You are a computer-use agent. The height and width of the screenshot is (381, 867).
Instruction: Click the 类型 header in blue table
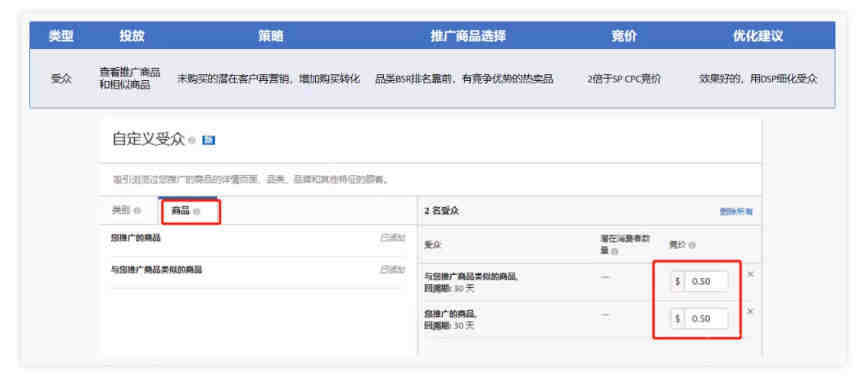pyautogui.click(x=61, y=36)
